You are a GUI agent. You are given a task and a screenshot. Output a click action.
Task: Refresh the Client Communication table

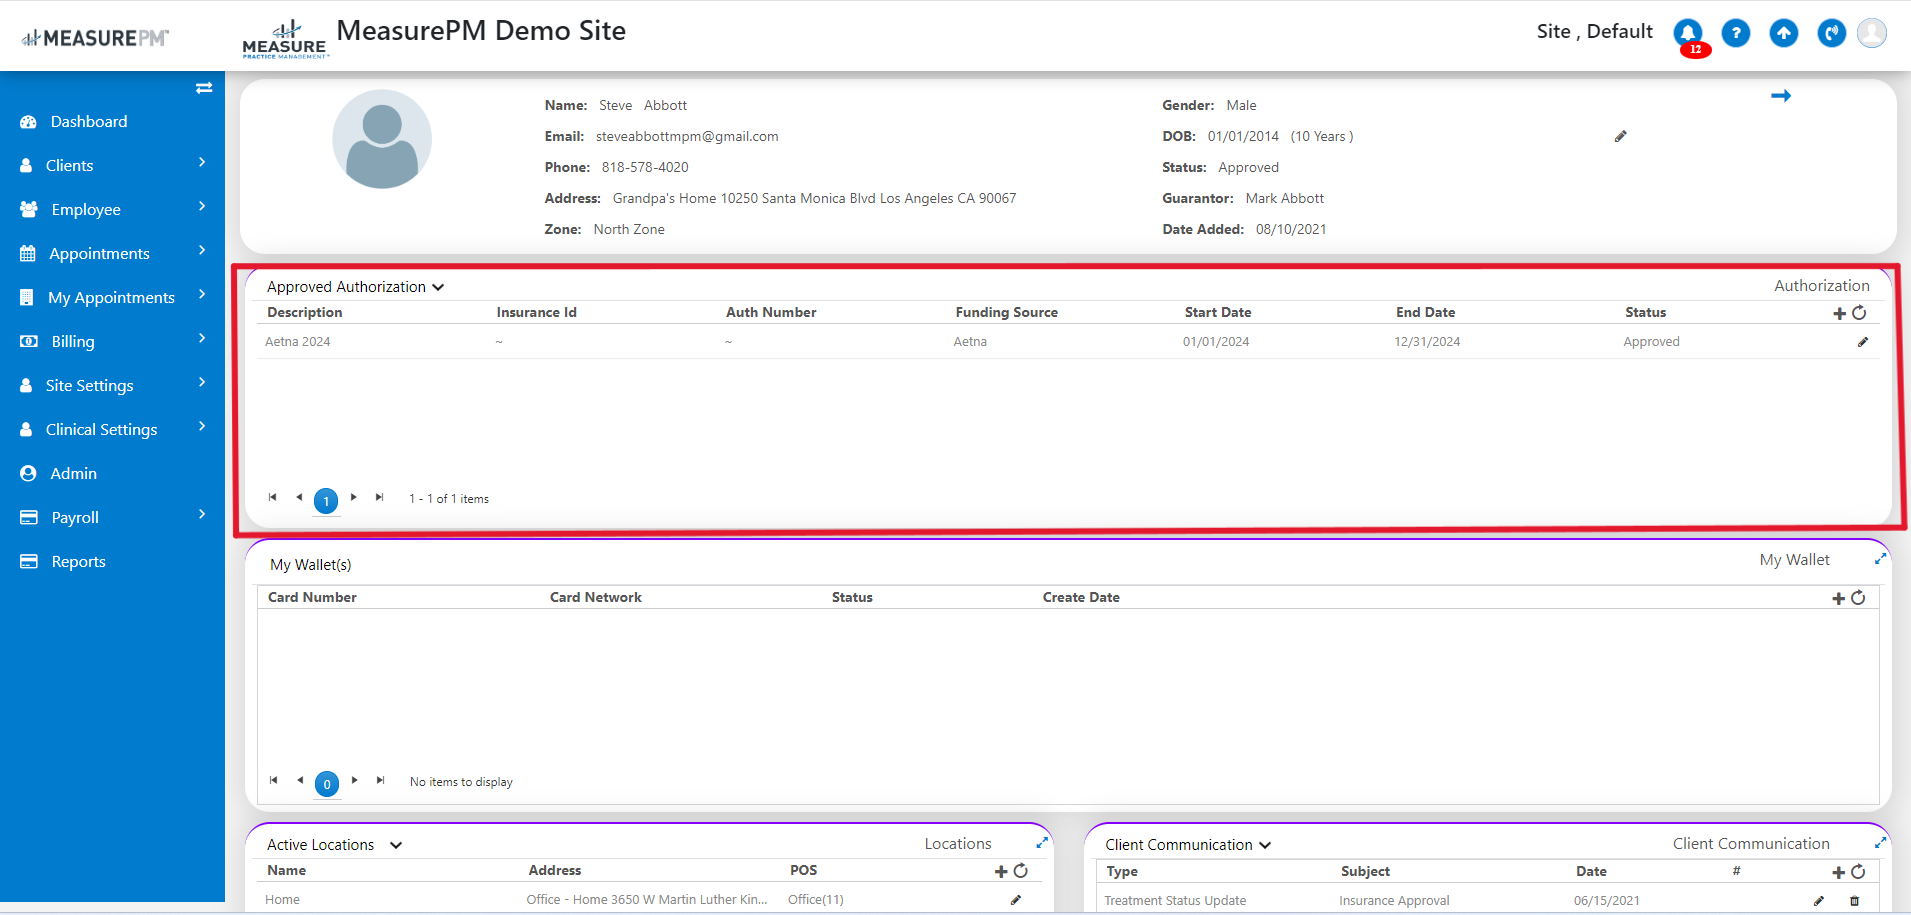coord(1858,872)
